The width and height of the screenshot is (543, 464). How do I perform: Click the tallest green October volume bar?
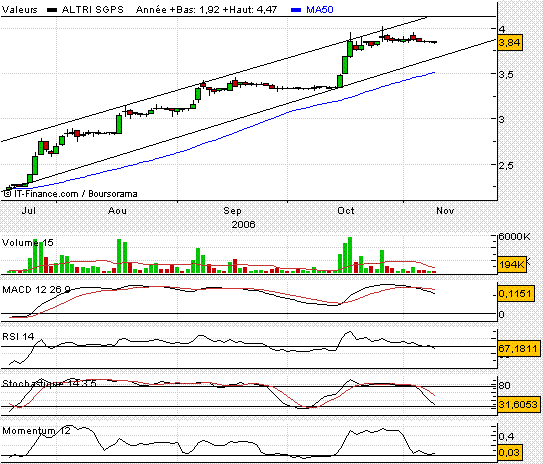[x=350, y=255]
